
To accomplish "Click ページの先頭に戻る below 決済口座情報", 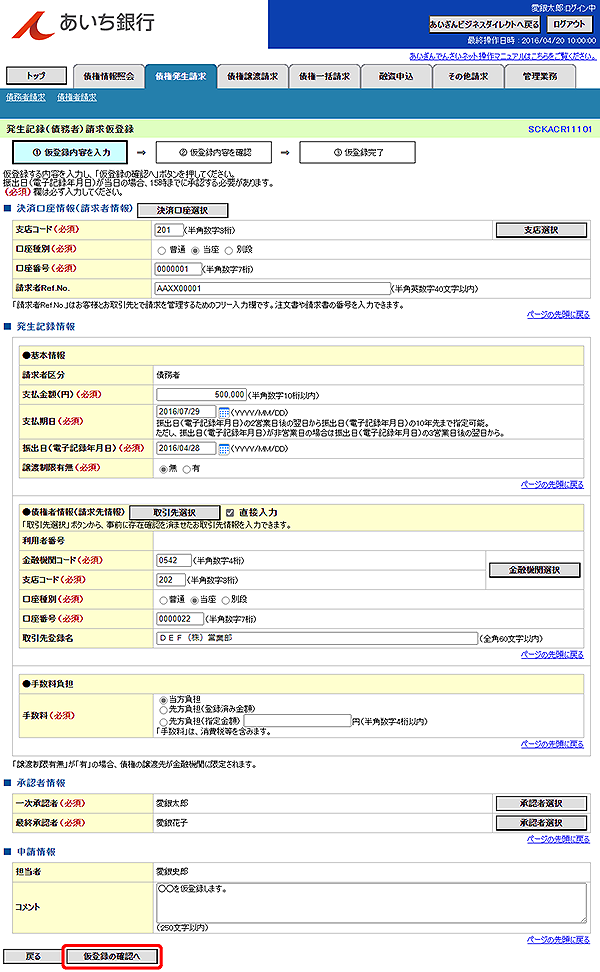I will coord(558,314).
